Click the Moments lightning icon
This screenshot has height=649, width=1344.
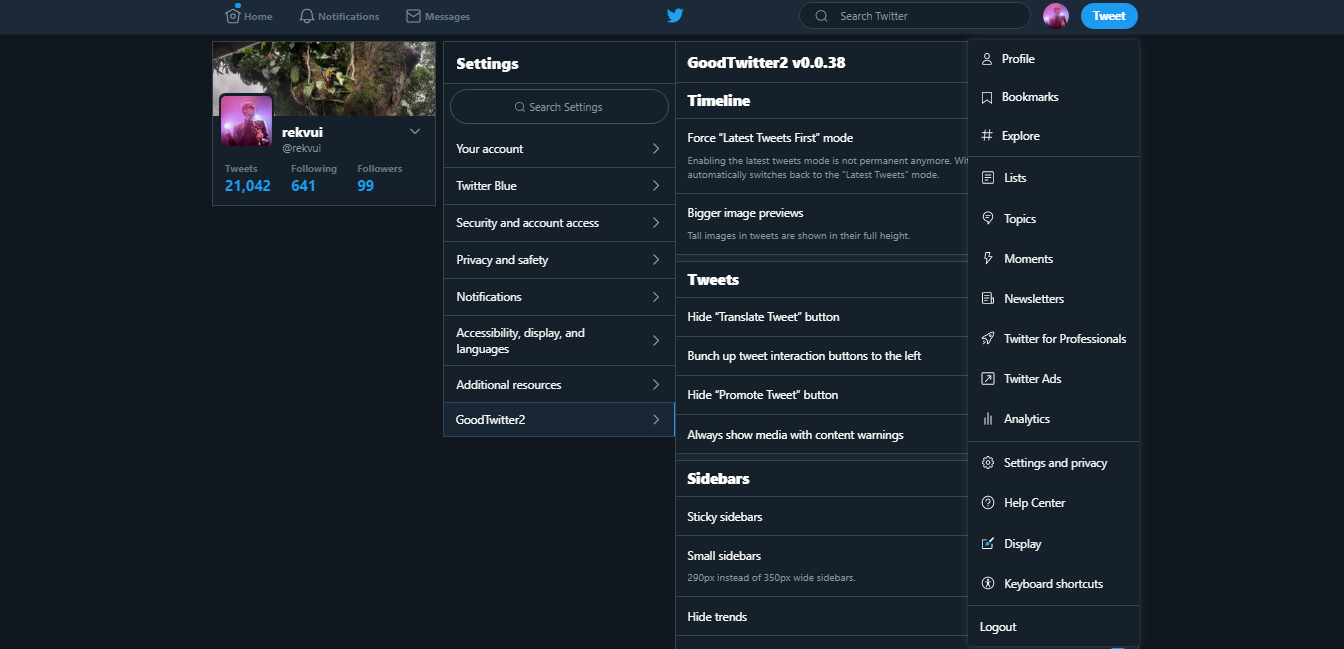(987, 259)
